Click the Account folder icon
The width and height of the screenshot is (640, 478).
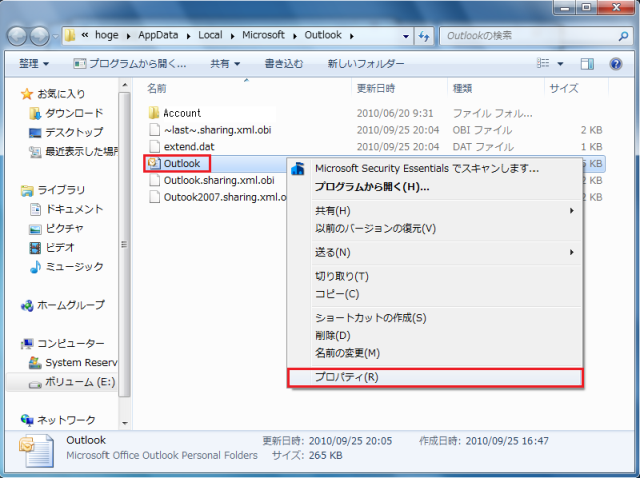(x=154, y=113)
